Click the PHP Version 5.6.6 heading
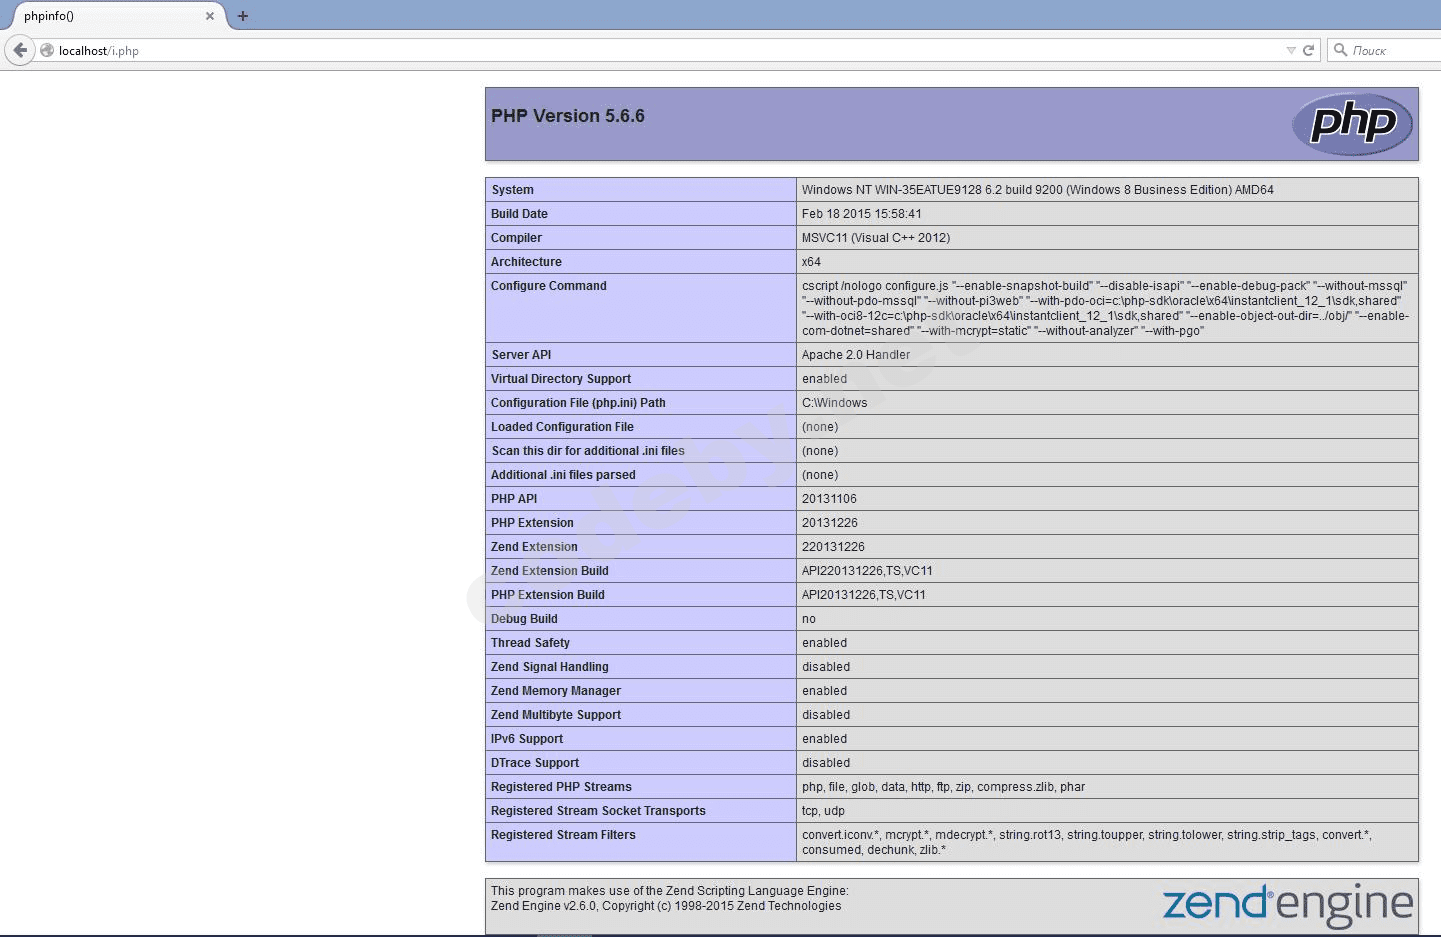1441x937 pixels. [x=568, y=116]
